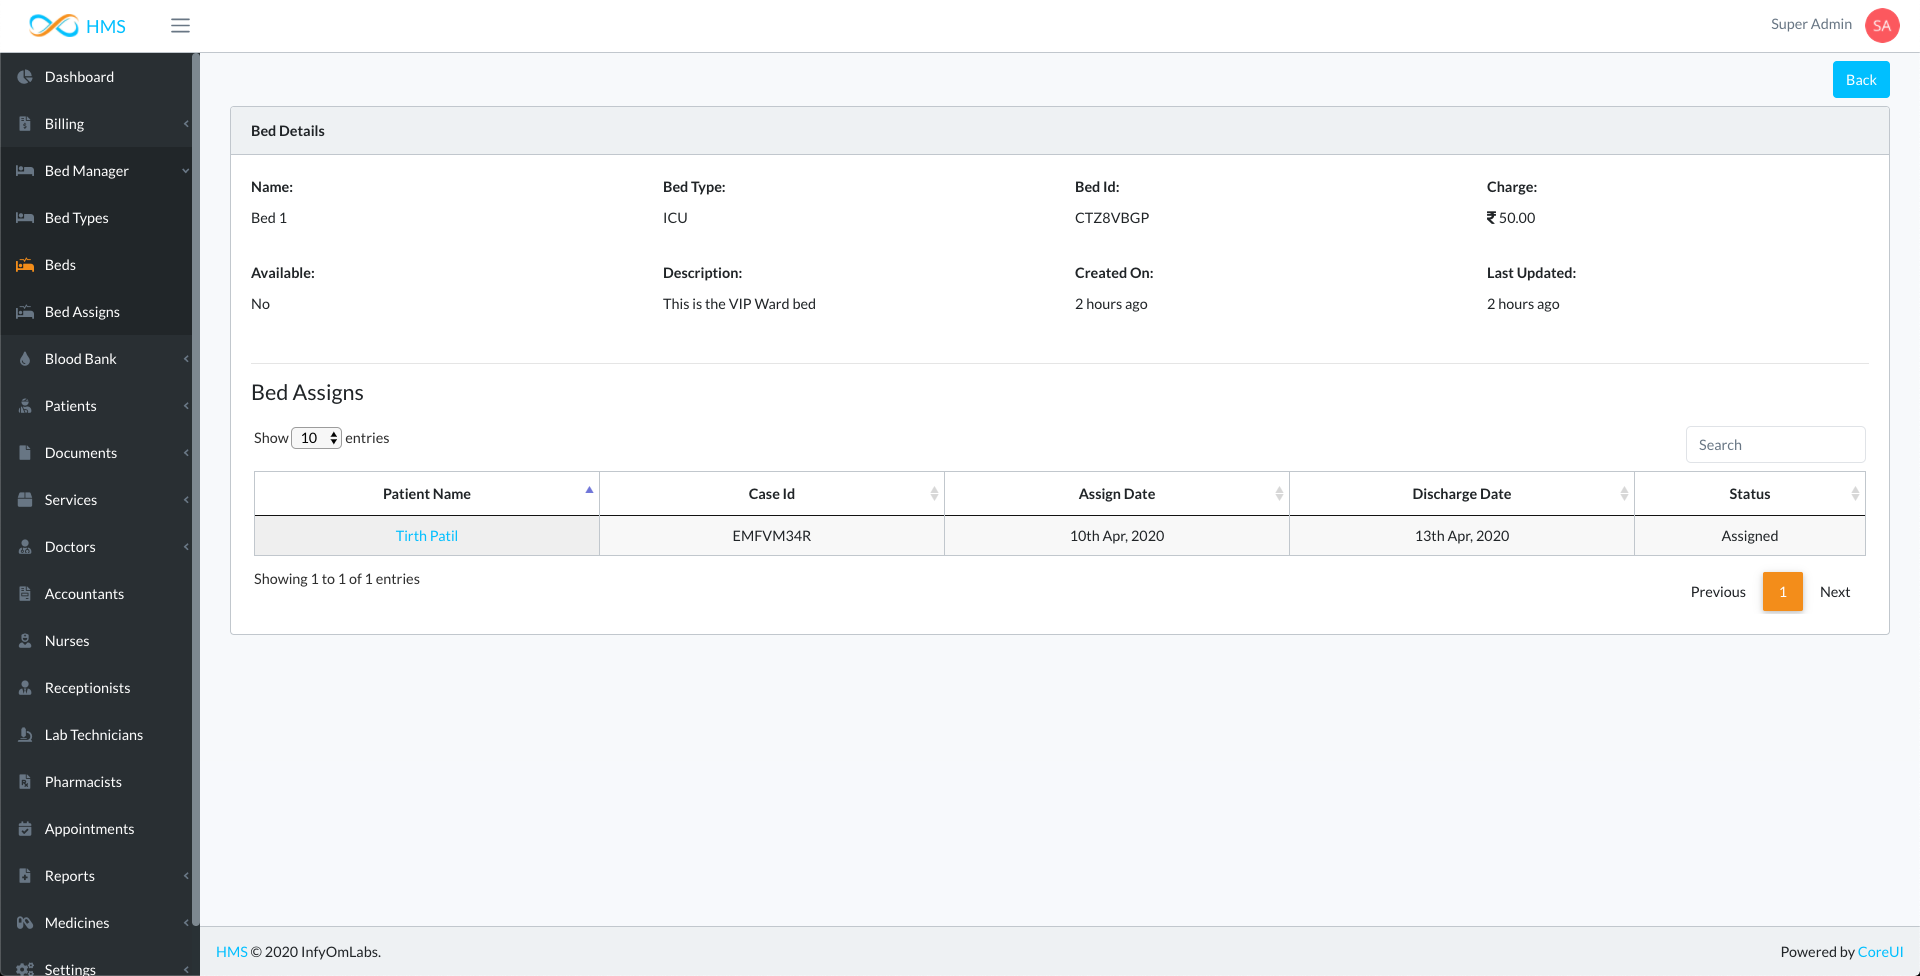Open the Tirth Patil patient link
The width and height of the screenshot is (1920, 976).
coord(427,536)
